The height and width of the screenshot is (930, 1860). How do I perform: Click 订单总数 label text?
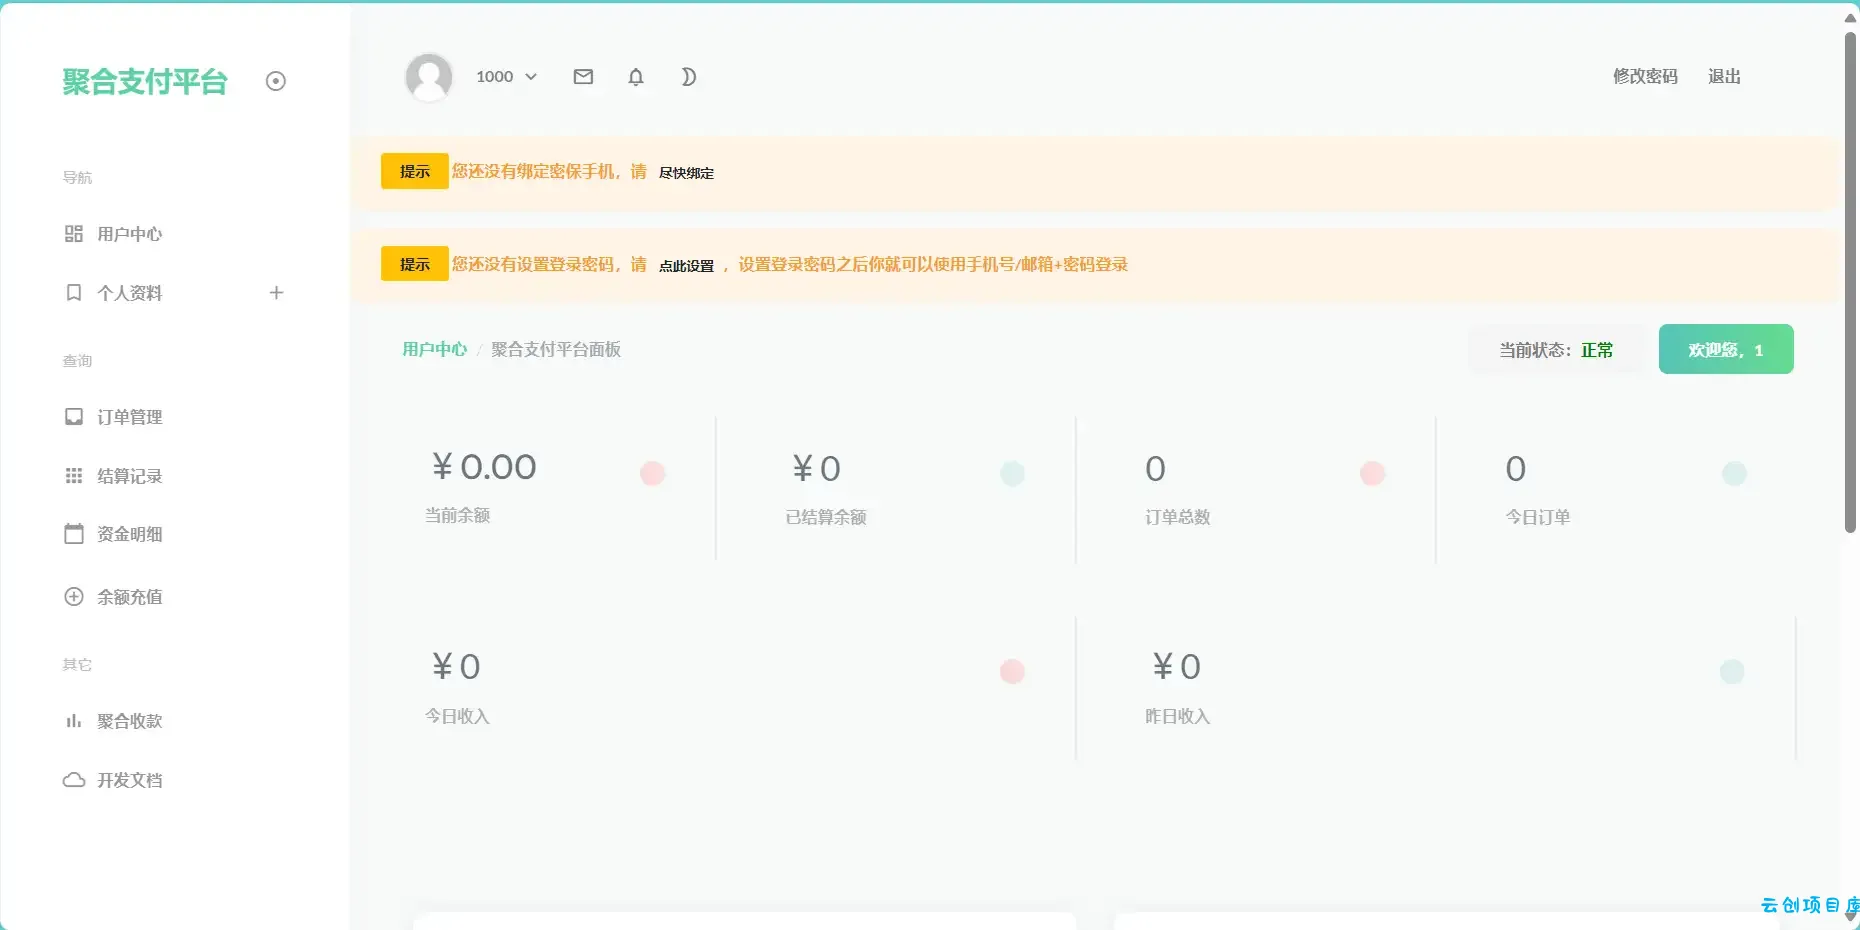(1177, 517)
